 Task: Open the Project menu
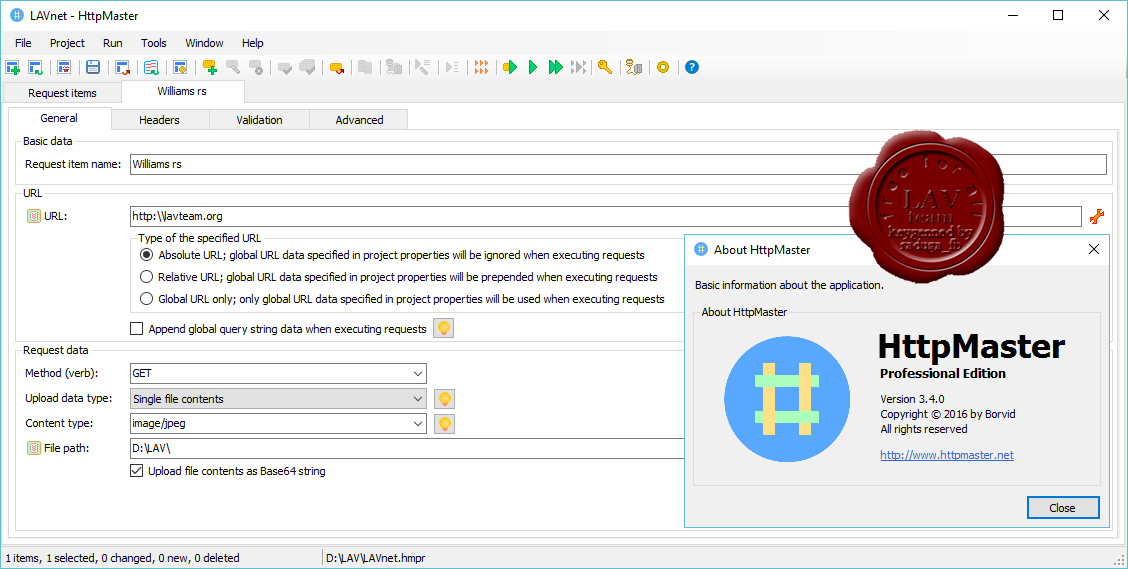click(68, 43)
